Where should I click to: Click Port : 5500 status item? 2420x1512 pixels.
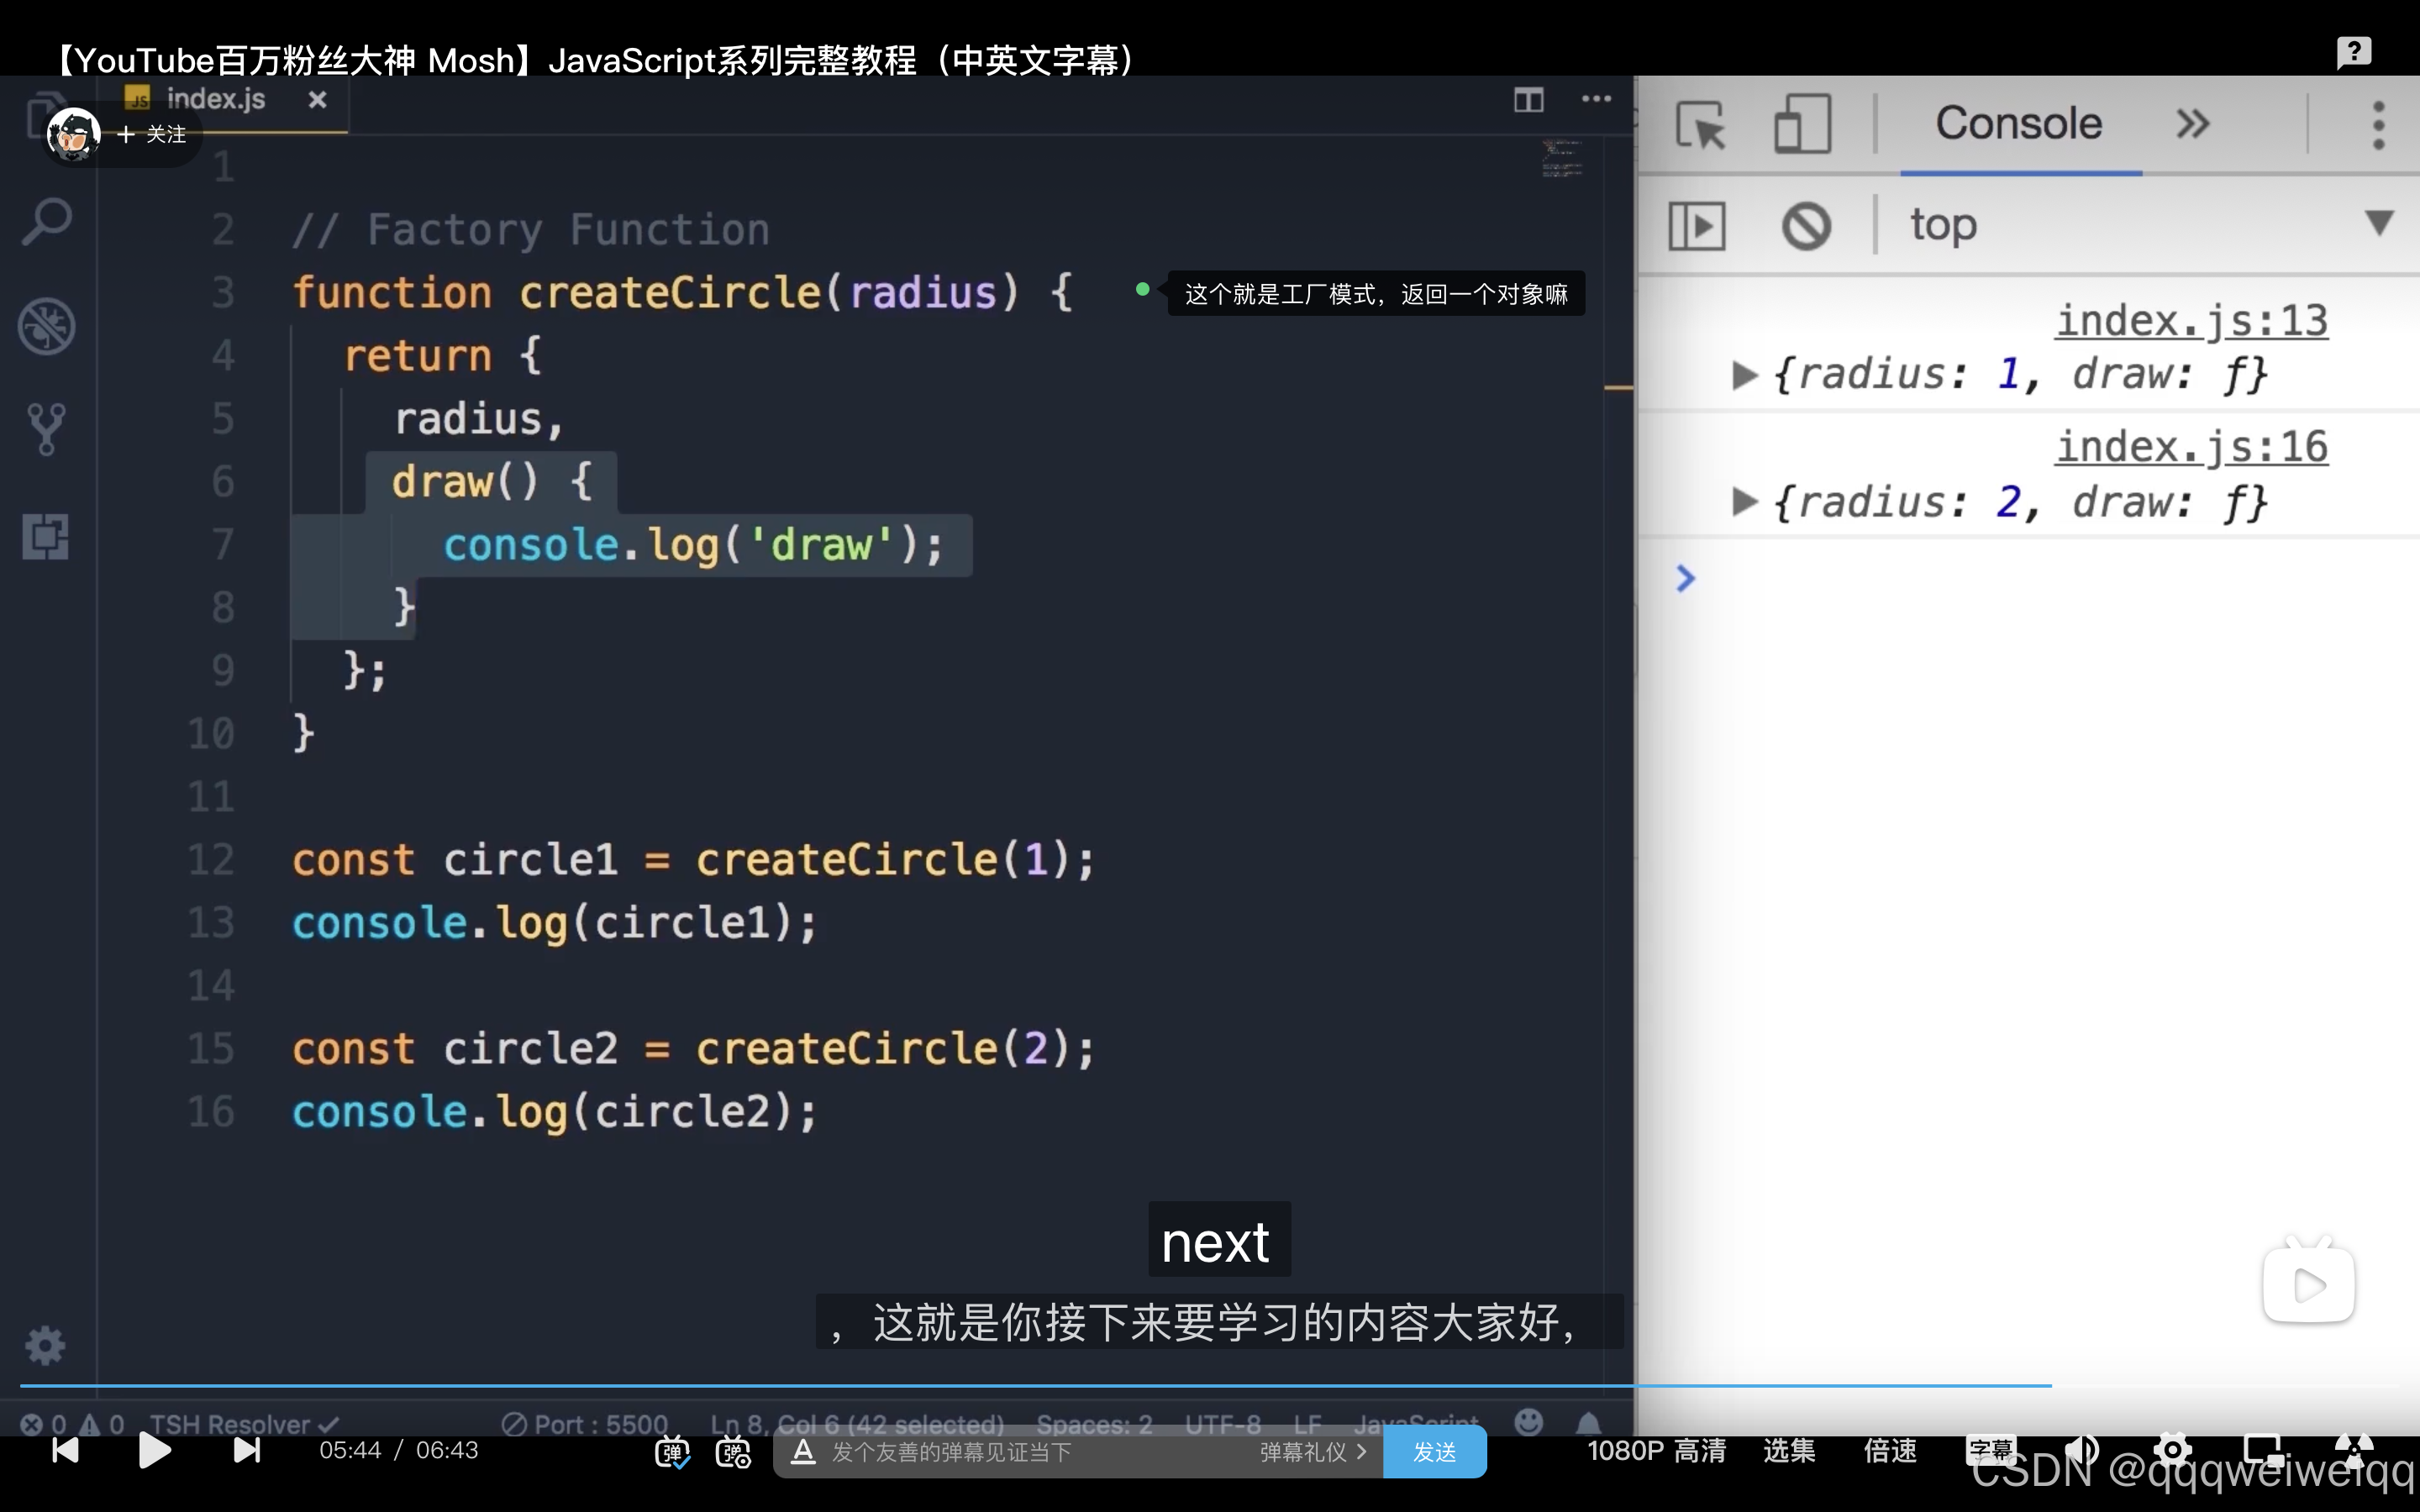click(x=585, y=1424)
